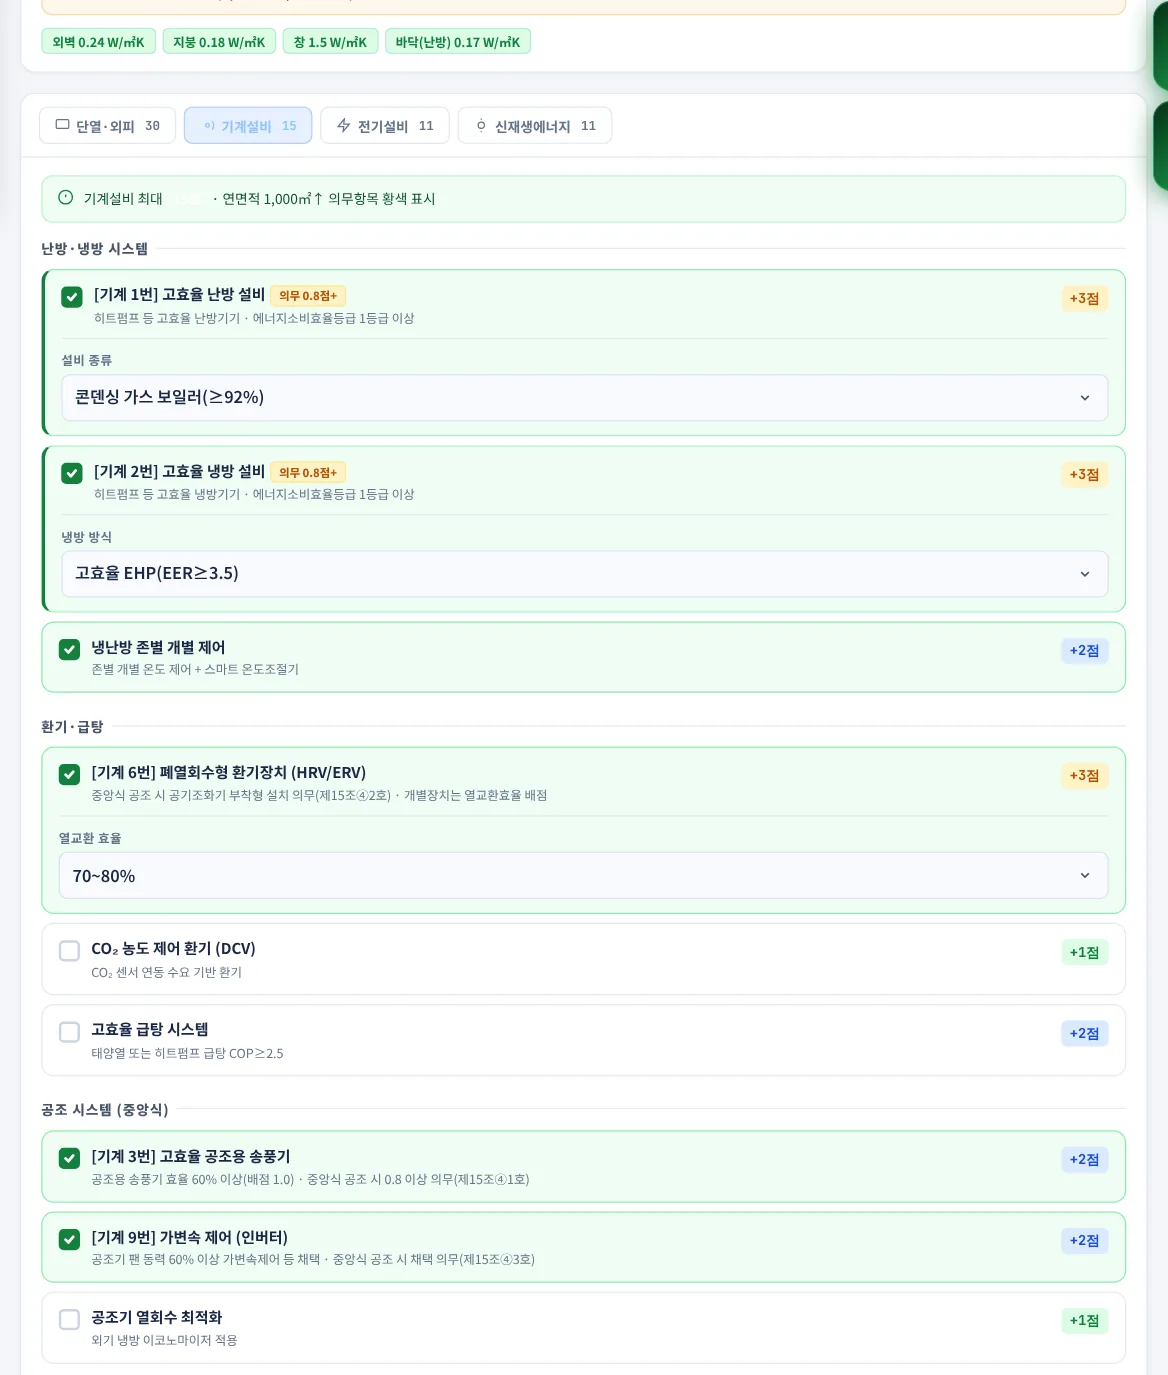Click +1점 badge on CO₂ 농도 제어 환기
This screenshot has height=1375, width=1168.
click(1084, 953)
